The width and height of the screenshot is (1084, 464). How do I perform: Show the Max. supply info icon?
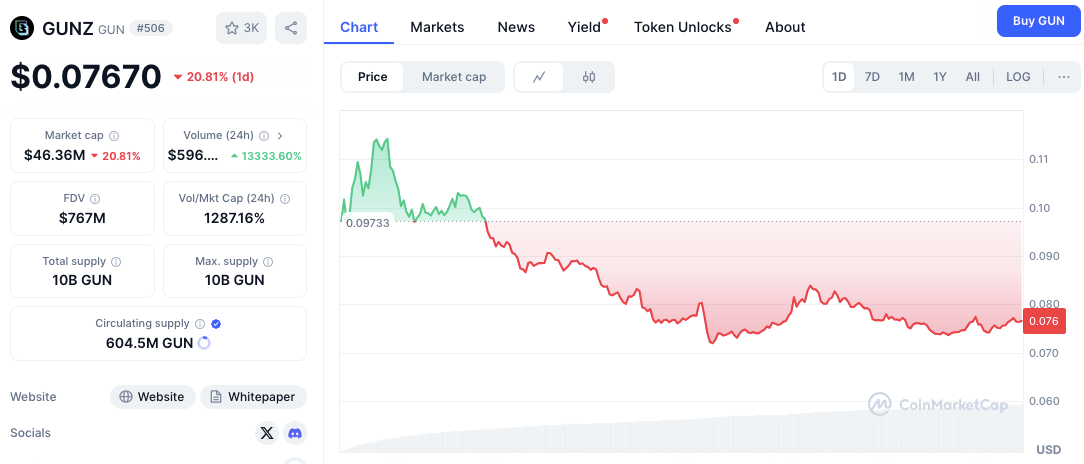tap(268, 261)
